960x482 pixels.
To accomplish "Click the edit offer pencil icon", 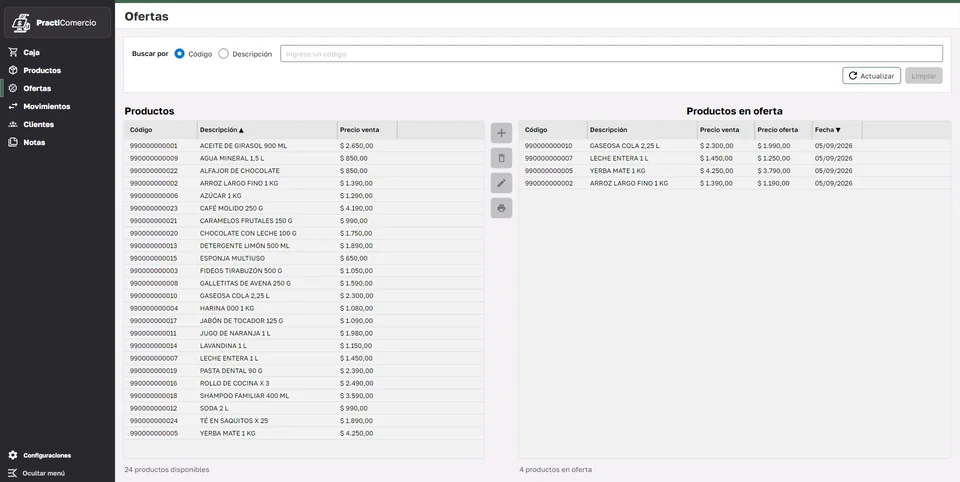I will pyautogui.click(x=501, y=183).
